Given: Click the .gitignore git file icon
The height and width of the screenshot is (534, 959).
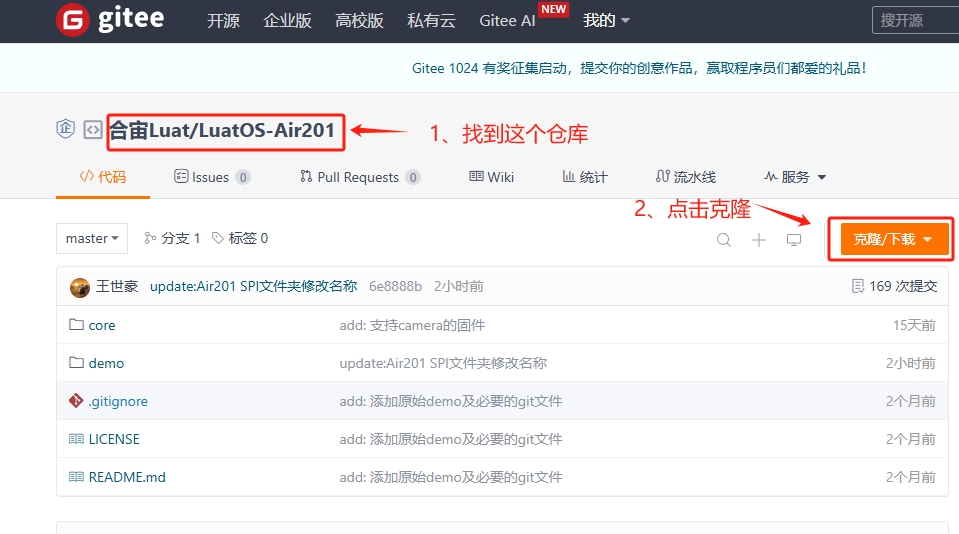Looking at the screenshot, I should (x=76, y=401).
